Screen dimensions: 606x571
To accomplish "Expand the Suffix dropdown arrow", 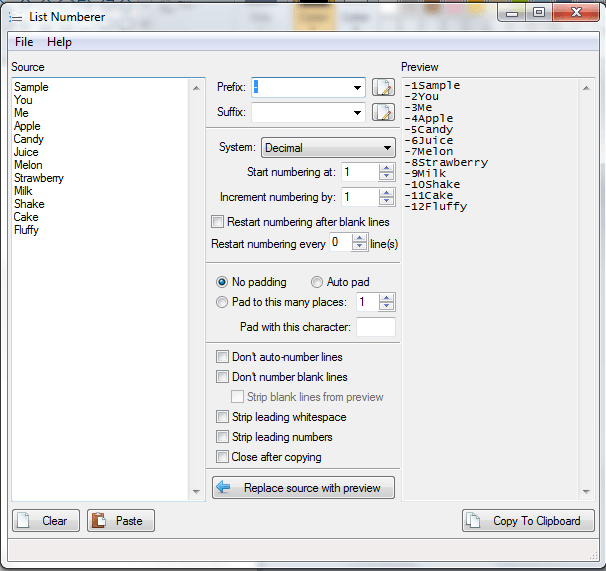I will 357,113.
